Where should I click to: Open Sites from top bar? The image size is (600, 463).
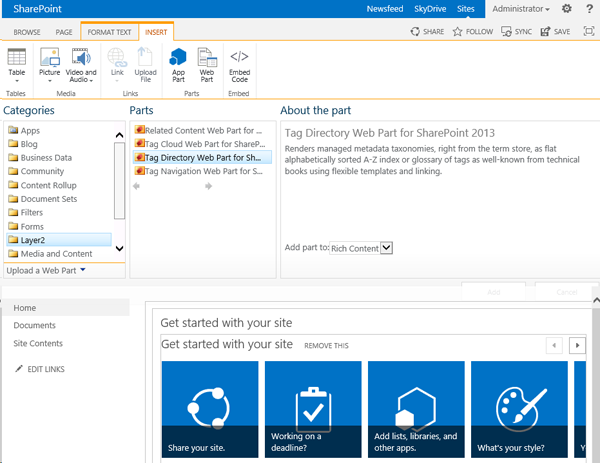465,9
